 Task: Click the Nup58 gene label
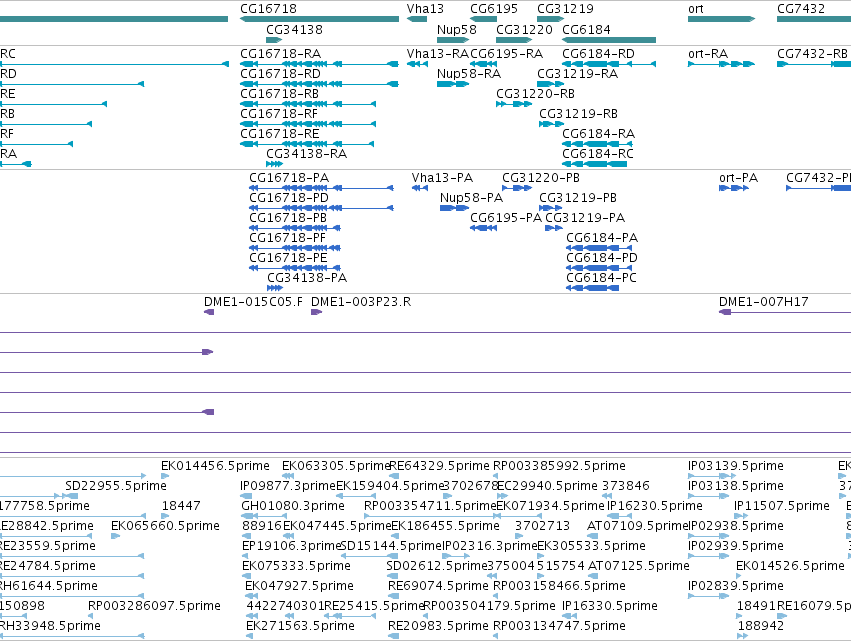(456, 29)
